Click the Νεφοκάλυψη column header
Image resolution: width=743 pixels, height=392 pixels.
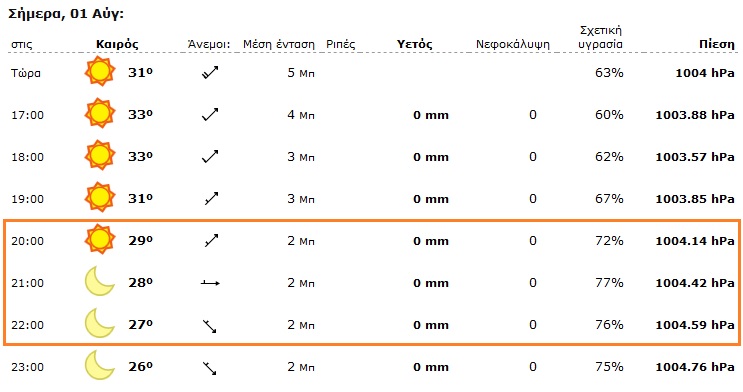(x=513, y=45)
